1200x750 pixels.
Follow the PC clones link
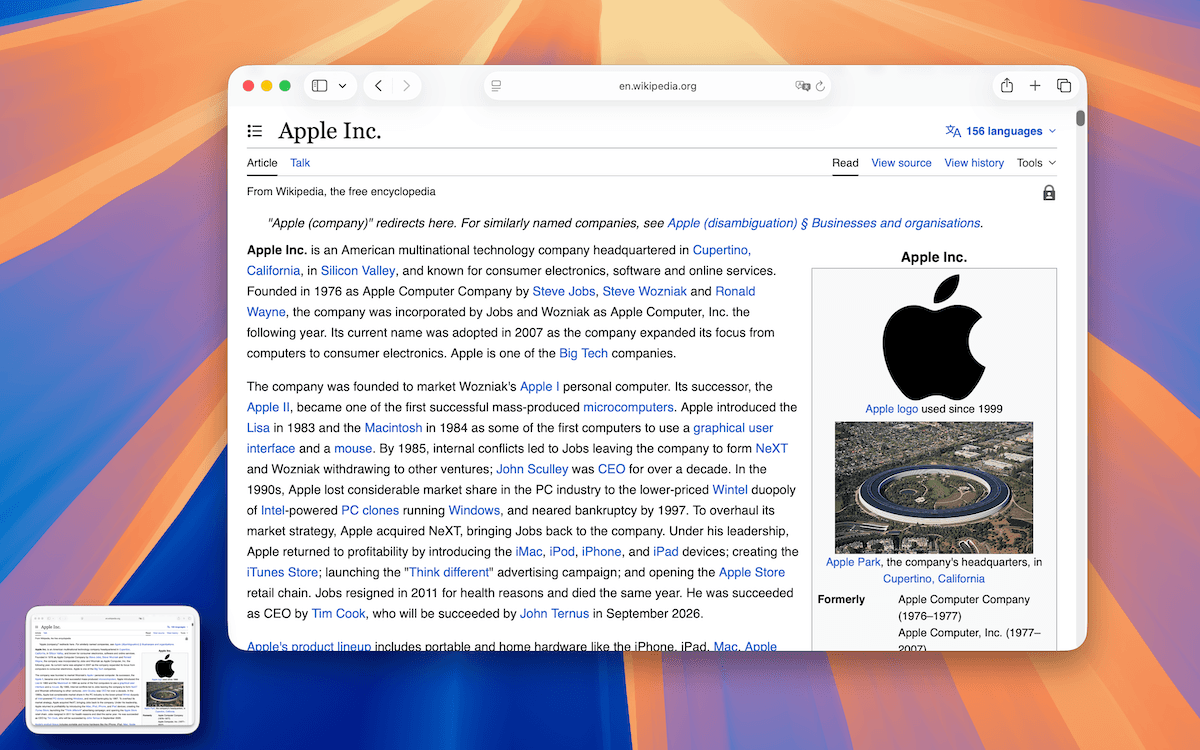tap(370, 511)
